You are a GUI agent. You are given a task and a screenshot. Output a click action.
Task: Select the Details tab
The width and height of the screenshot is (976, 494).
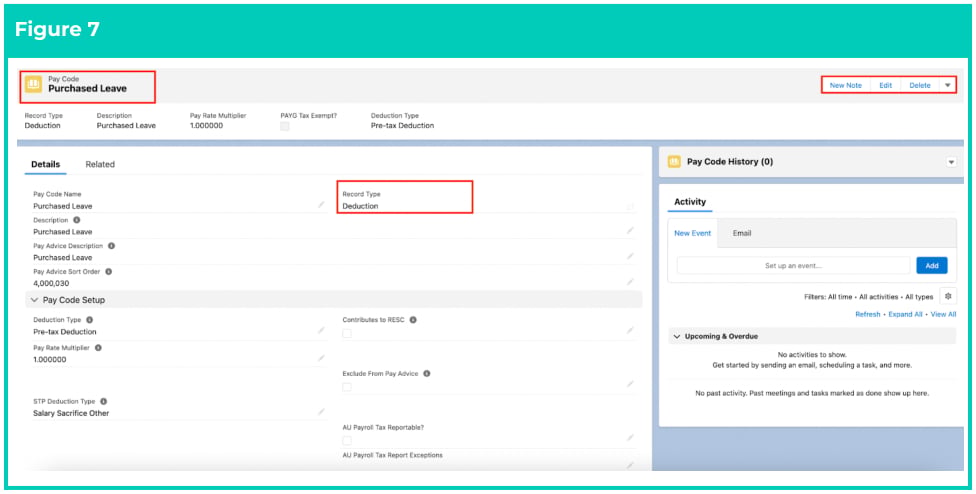click(45, 164)
